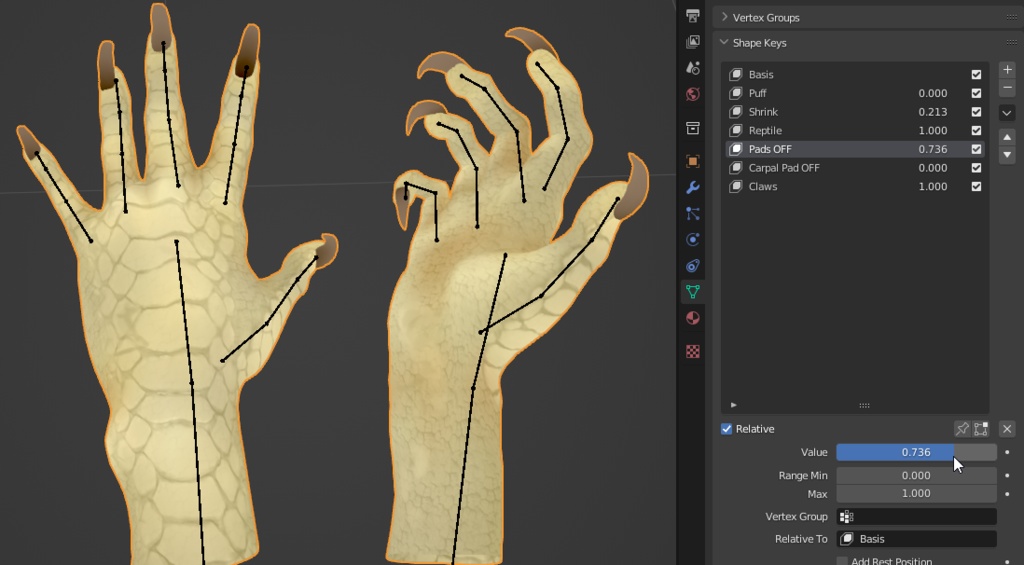Click the Carpal Pad OFF value 0.000
Image resolution: width=1024 pixels, height=565 pixels.
tap(933, 168)
